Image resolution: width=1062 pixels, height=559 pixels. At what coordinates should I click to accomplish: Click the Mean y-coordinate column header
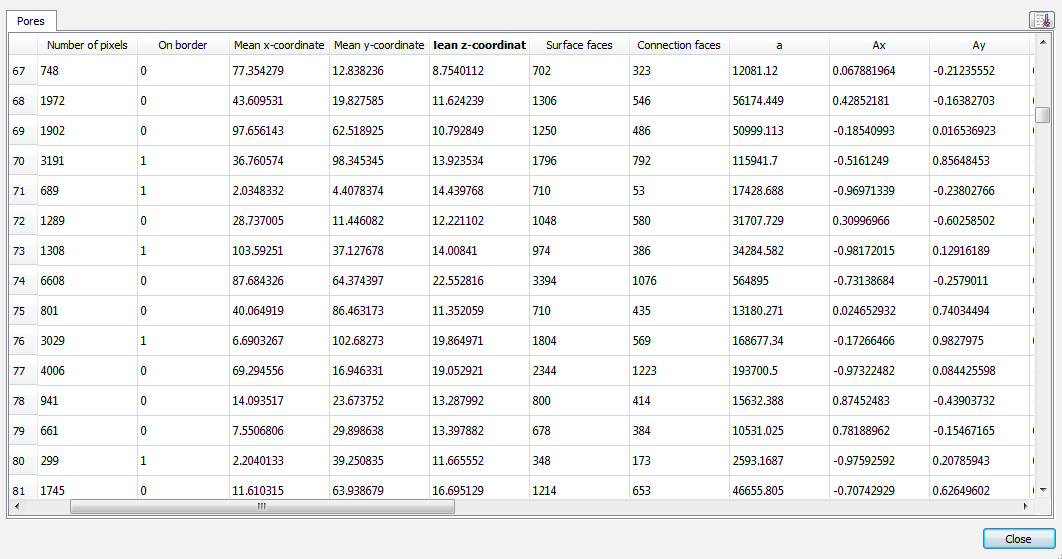(379, 45)
